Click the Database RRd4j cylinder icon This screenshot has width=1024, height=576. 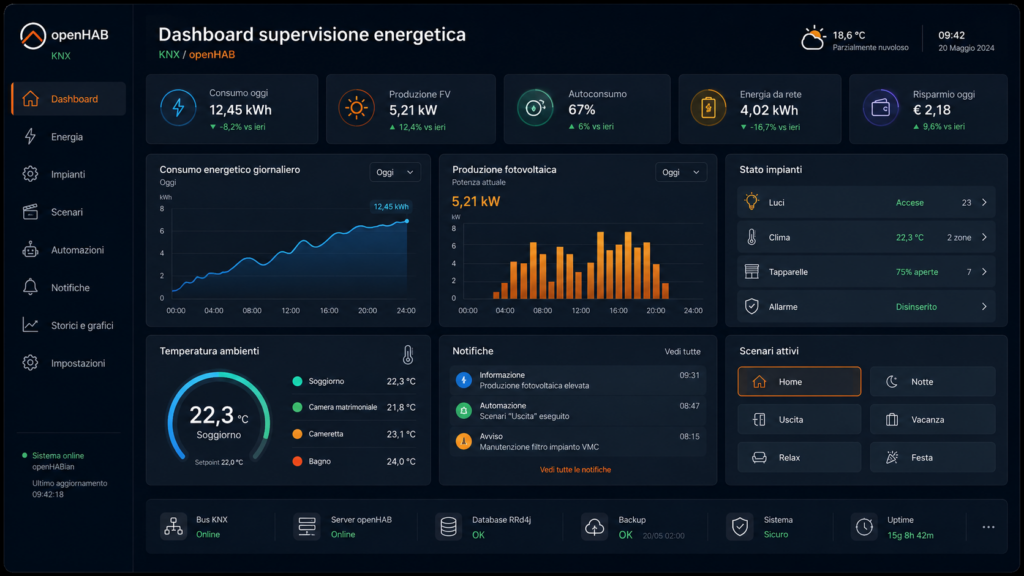[x=449, y=526]
